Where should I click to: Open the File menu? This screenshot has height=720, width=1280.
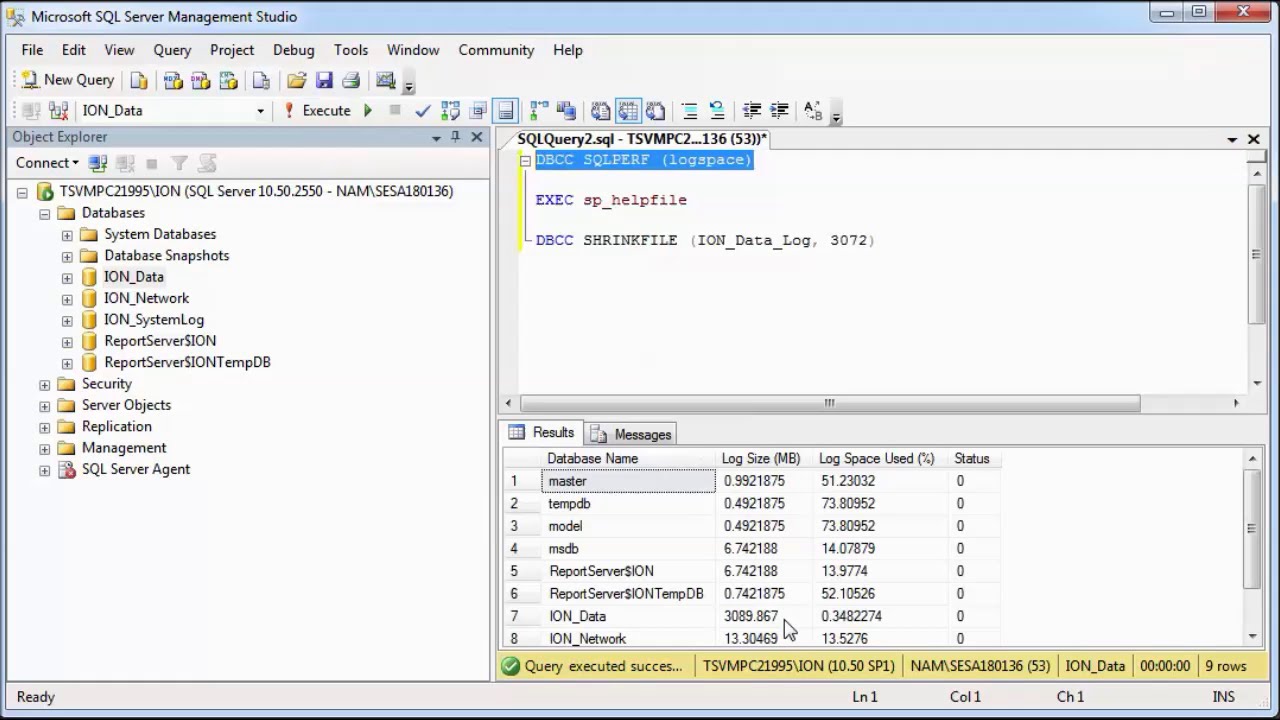pyautogui.click(x=32, y=50)
